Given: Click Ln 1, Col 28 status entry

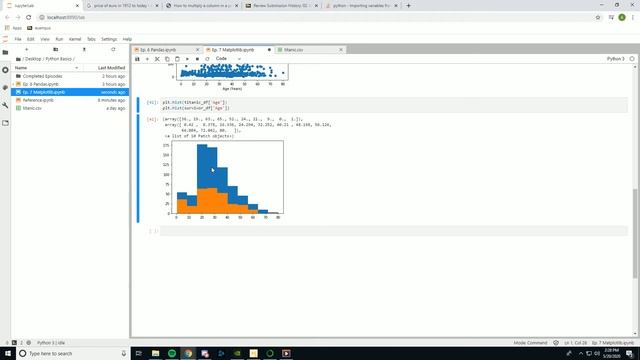Looking at the screenshot, I should 575,343.
